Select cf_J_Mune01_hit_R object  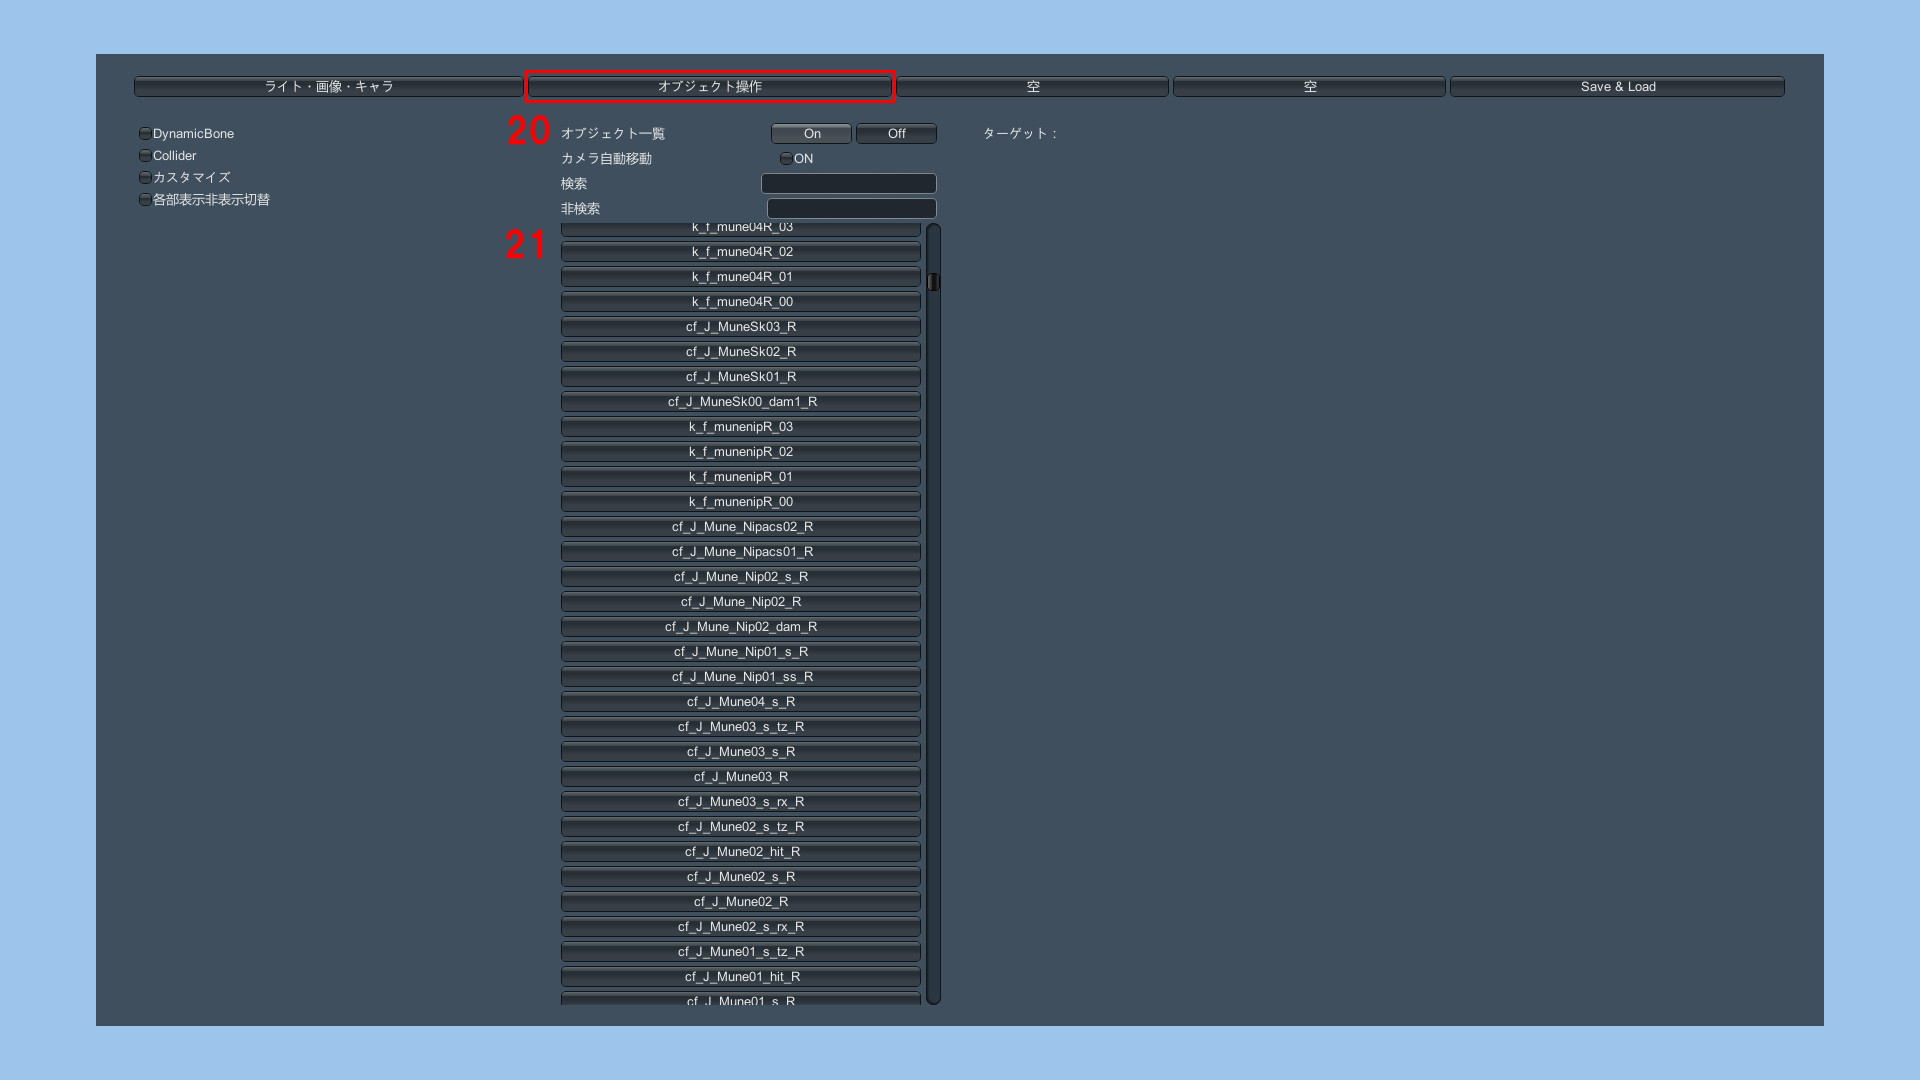click(741, 977)
